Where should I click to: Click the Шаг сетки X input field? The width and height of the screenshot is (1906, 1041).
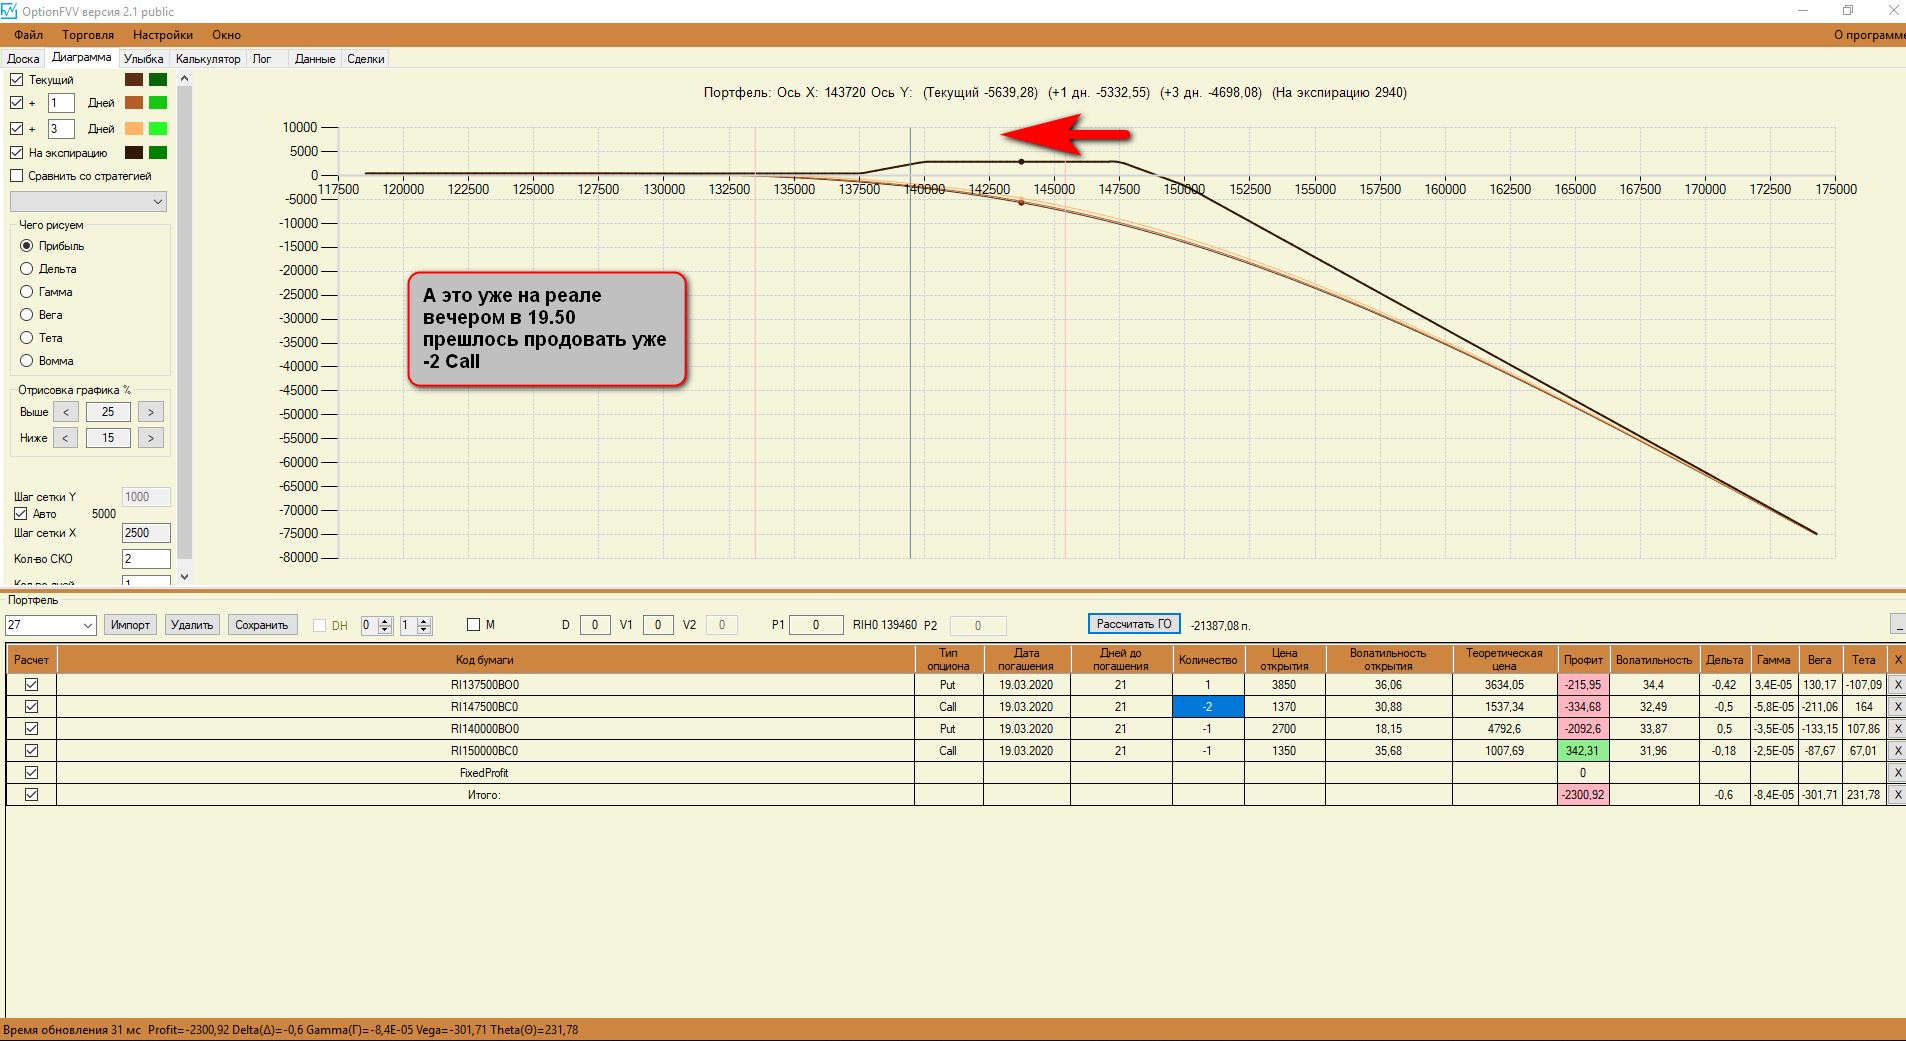146,533
